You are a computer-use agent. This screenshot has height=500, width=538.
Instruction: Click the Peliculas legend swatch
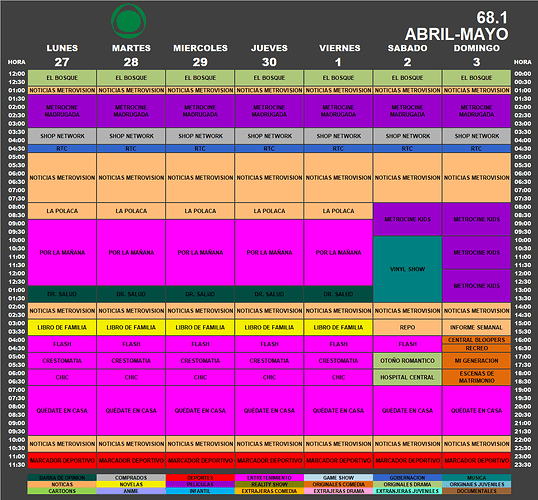(200, 484)
